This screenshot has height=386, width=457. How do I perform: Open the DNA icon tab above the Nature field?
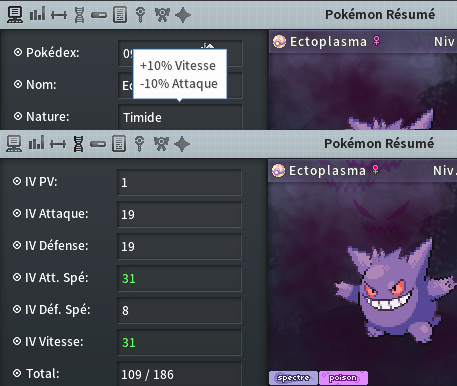79,15
